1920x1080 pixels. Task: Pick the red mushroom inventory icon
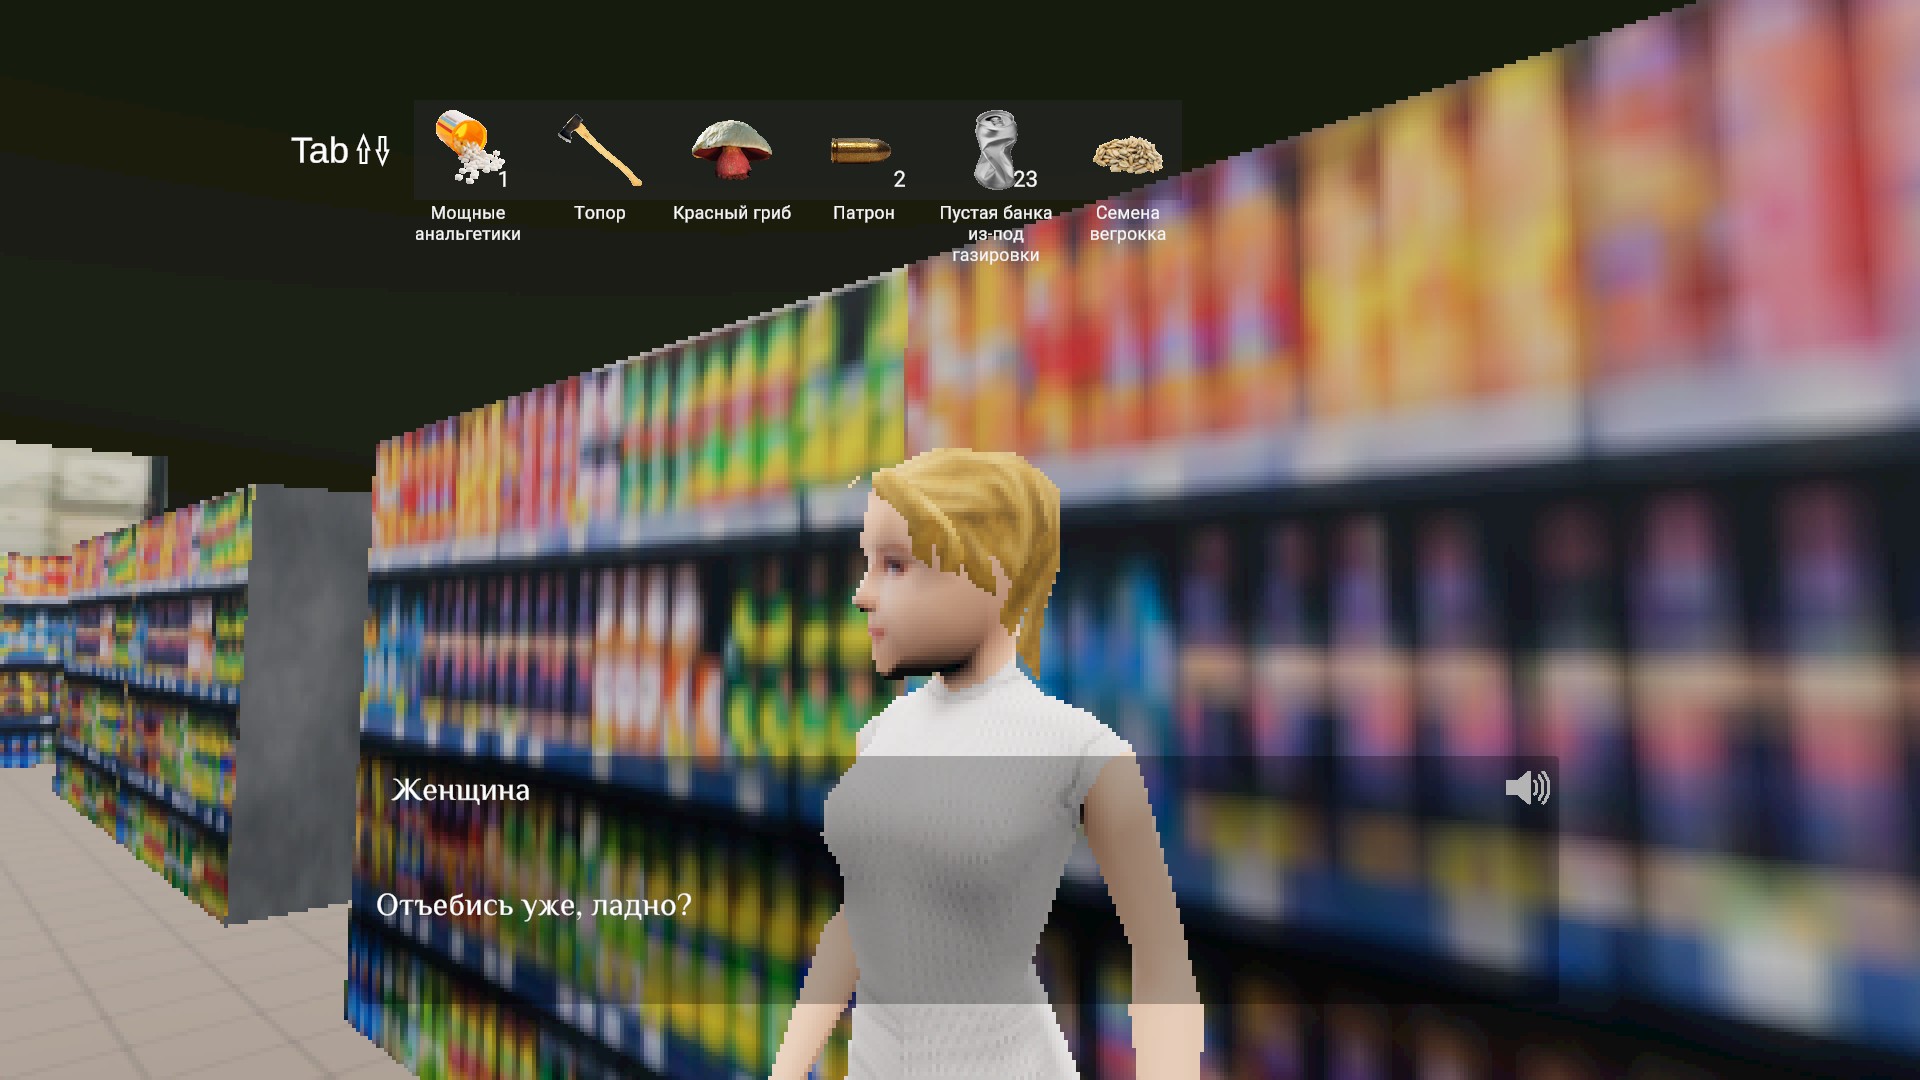coord(731,150)
